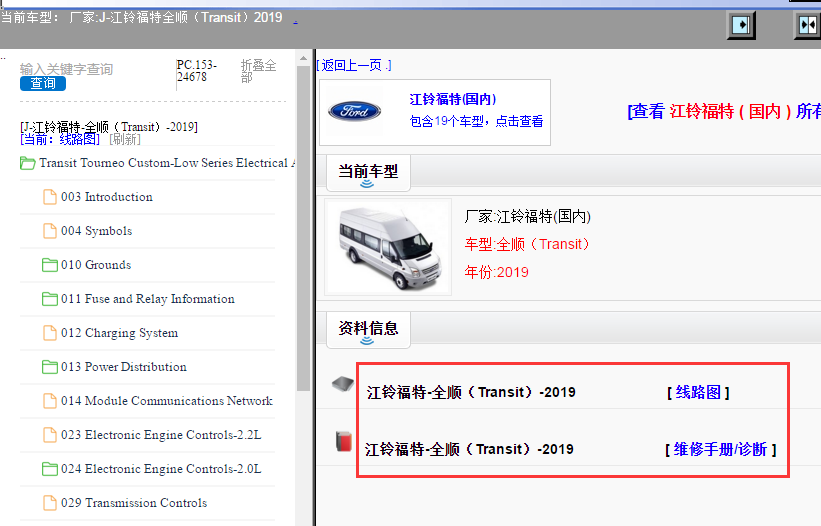821x526 pixels.
Task: Click the underlined link after 2019 in header
Action: tap(295, 21)
